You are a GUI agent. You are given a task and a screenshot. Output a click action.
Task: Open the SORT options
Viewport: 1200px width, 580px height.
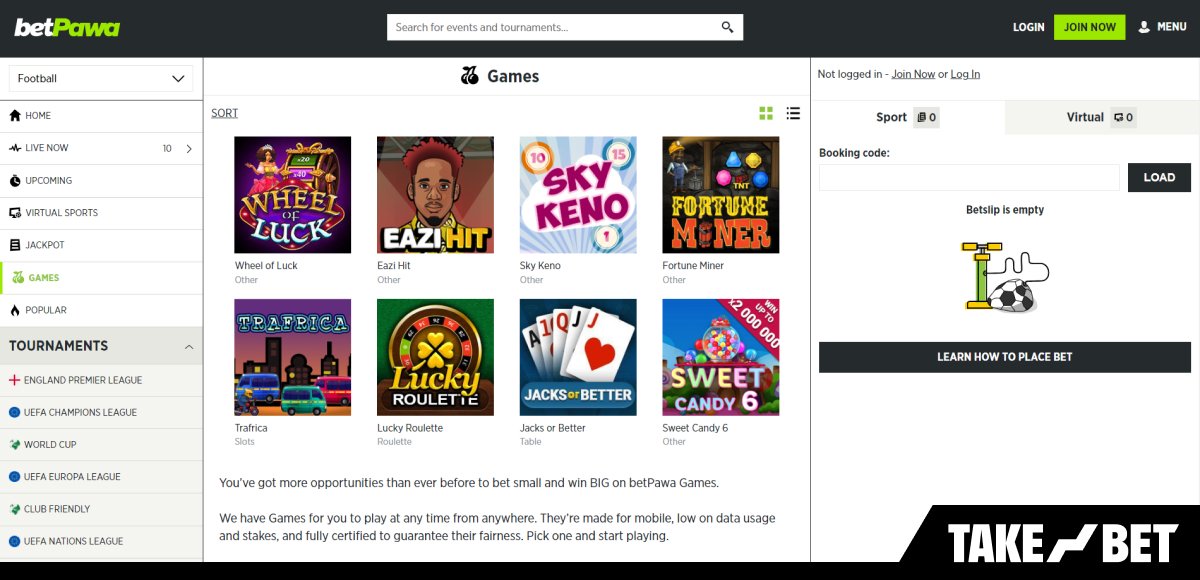tap(224, 113)
